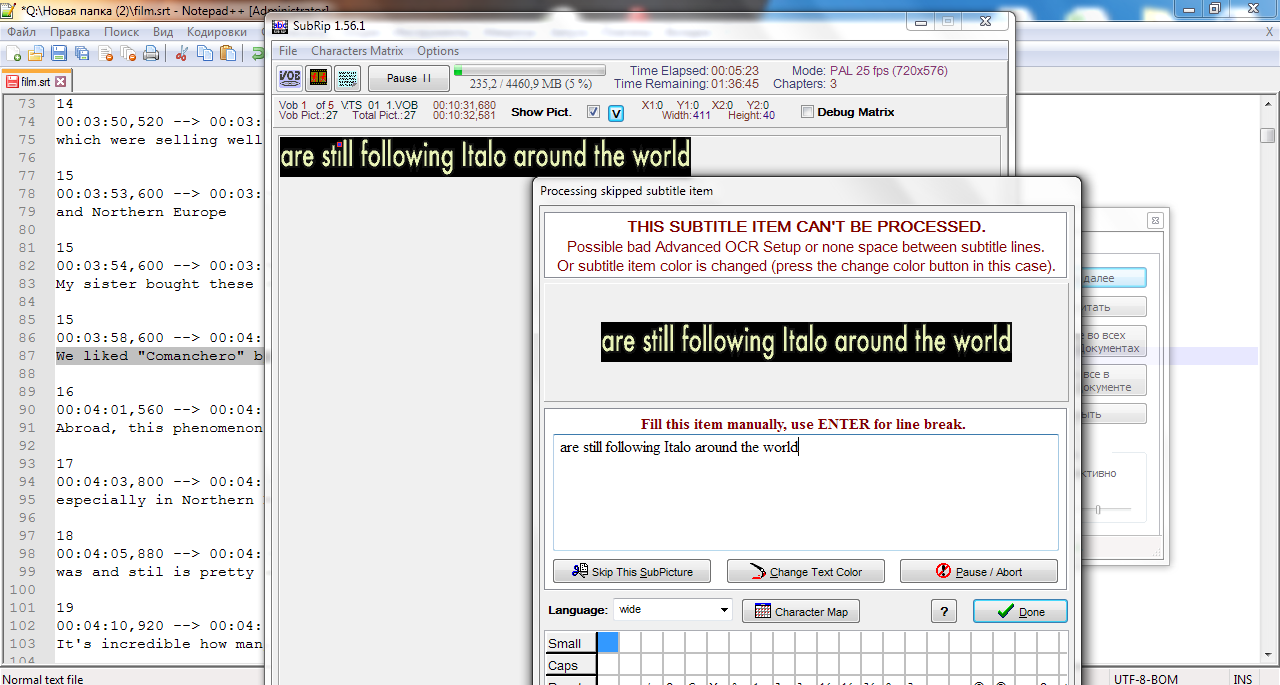Viewport: 1280px width, 685px height.
Task: Click 'Normal text file' in status bar
Action: click(x=43, y=679)
